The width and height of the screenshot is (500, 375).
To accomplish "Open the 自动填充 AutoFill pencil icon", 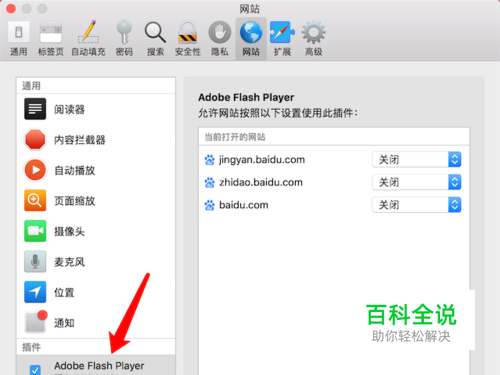I will coord(88,32).
